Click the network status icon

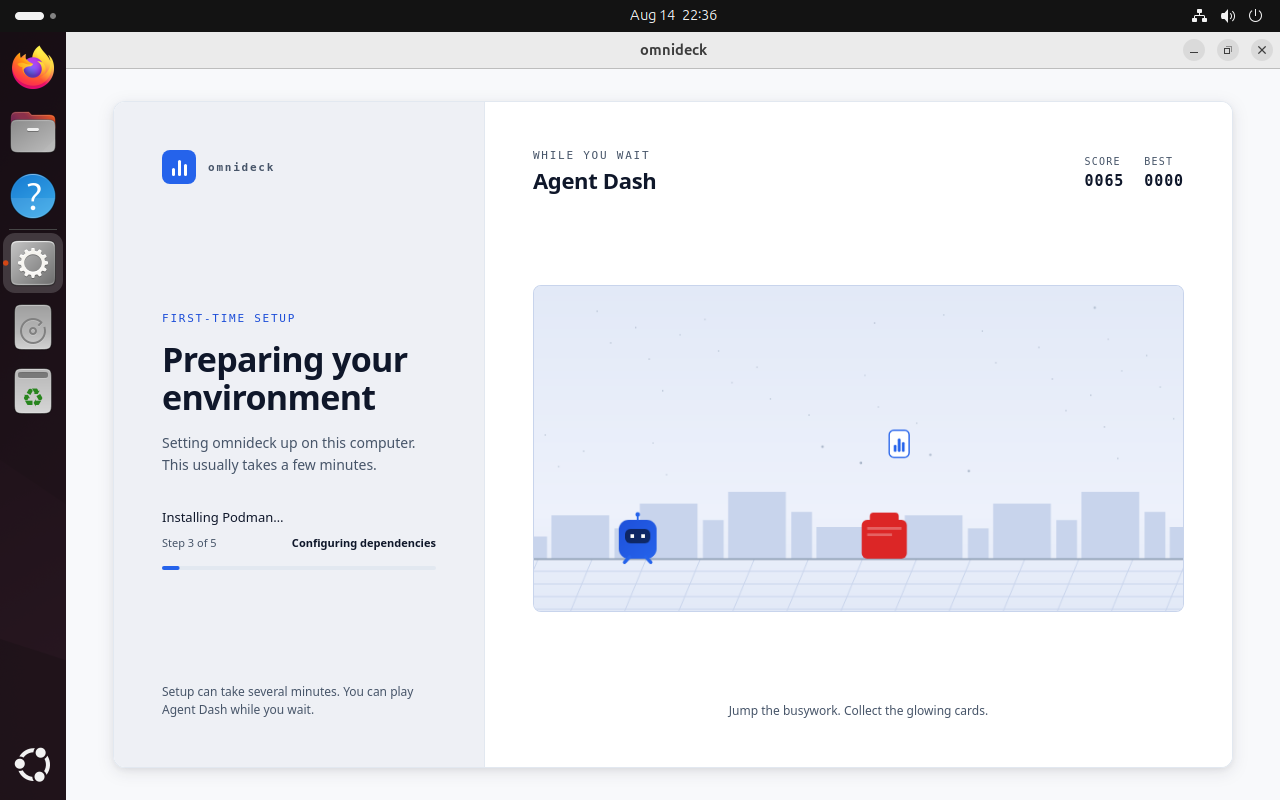click(1199, 16)
